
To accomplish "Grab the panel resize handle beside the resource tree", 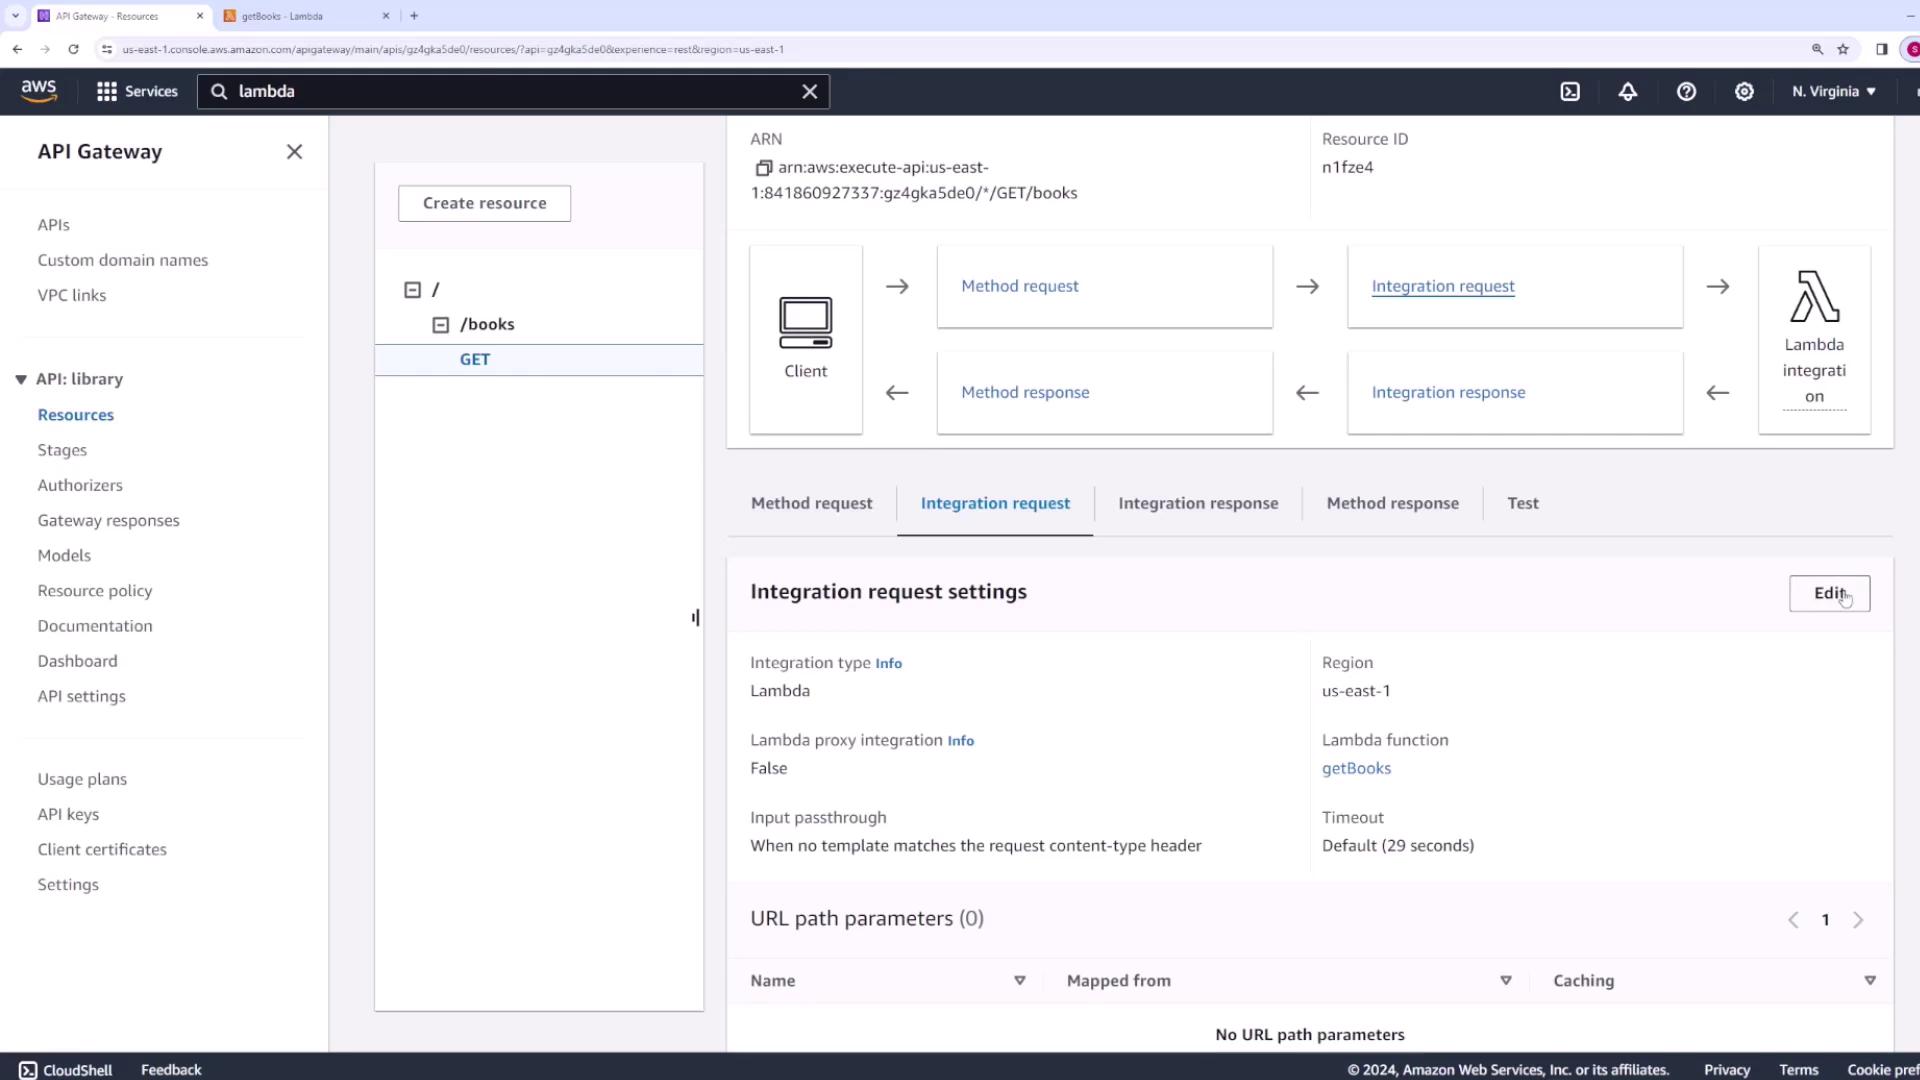I will point(695,617).
